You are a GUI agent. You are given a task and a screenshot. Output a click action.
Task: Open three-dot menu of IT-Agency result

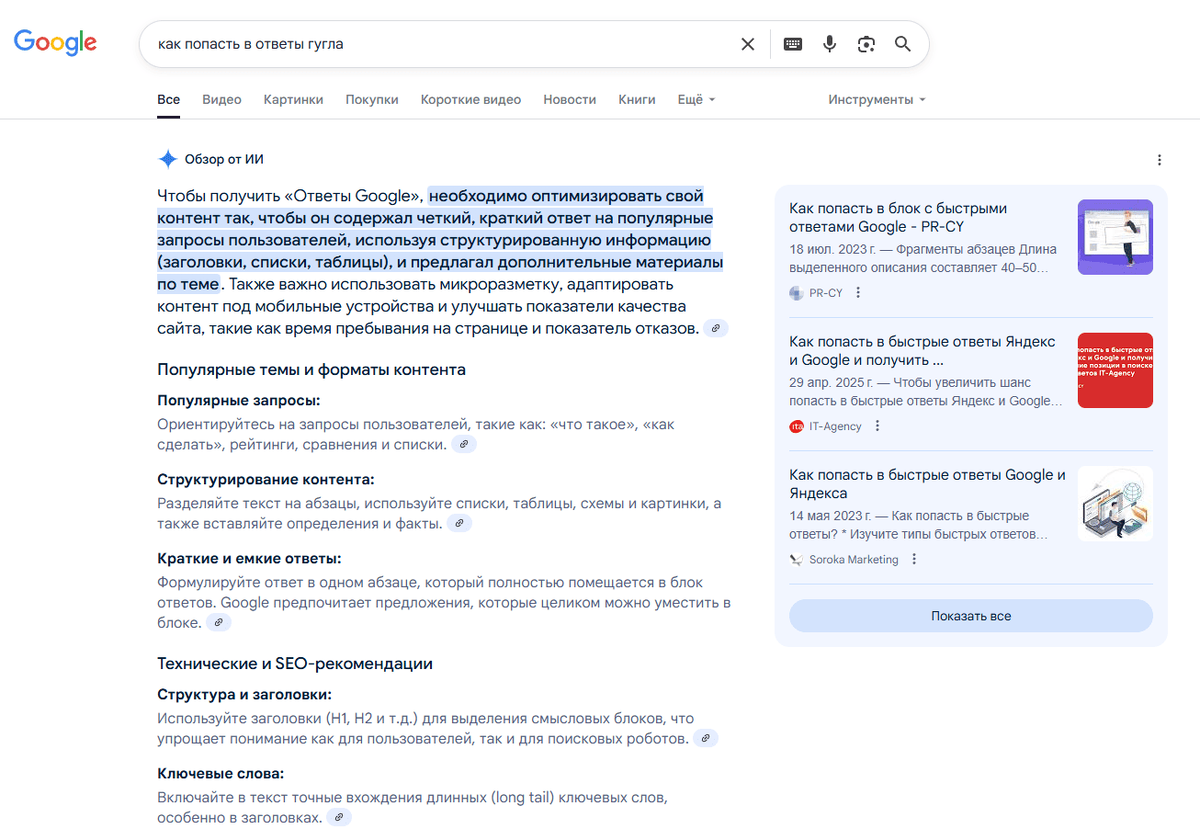(x=877, y=425)
